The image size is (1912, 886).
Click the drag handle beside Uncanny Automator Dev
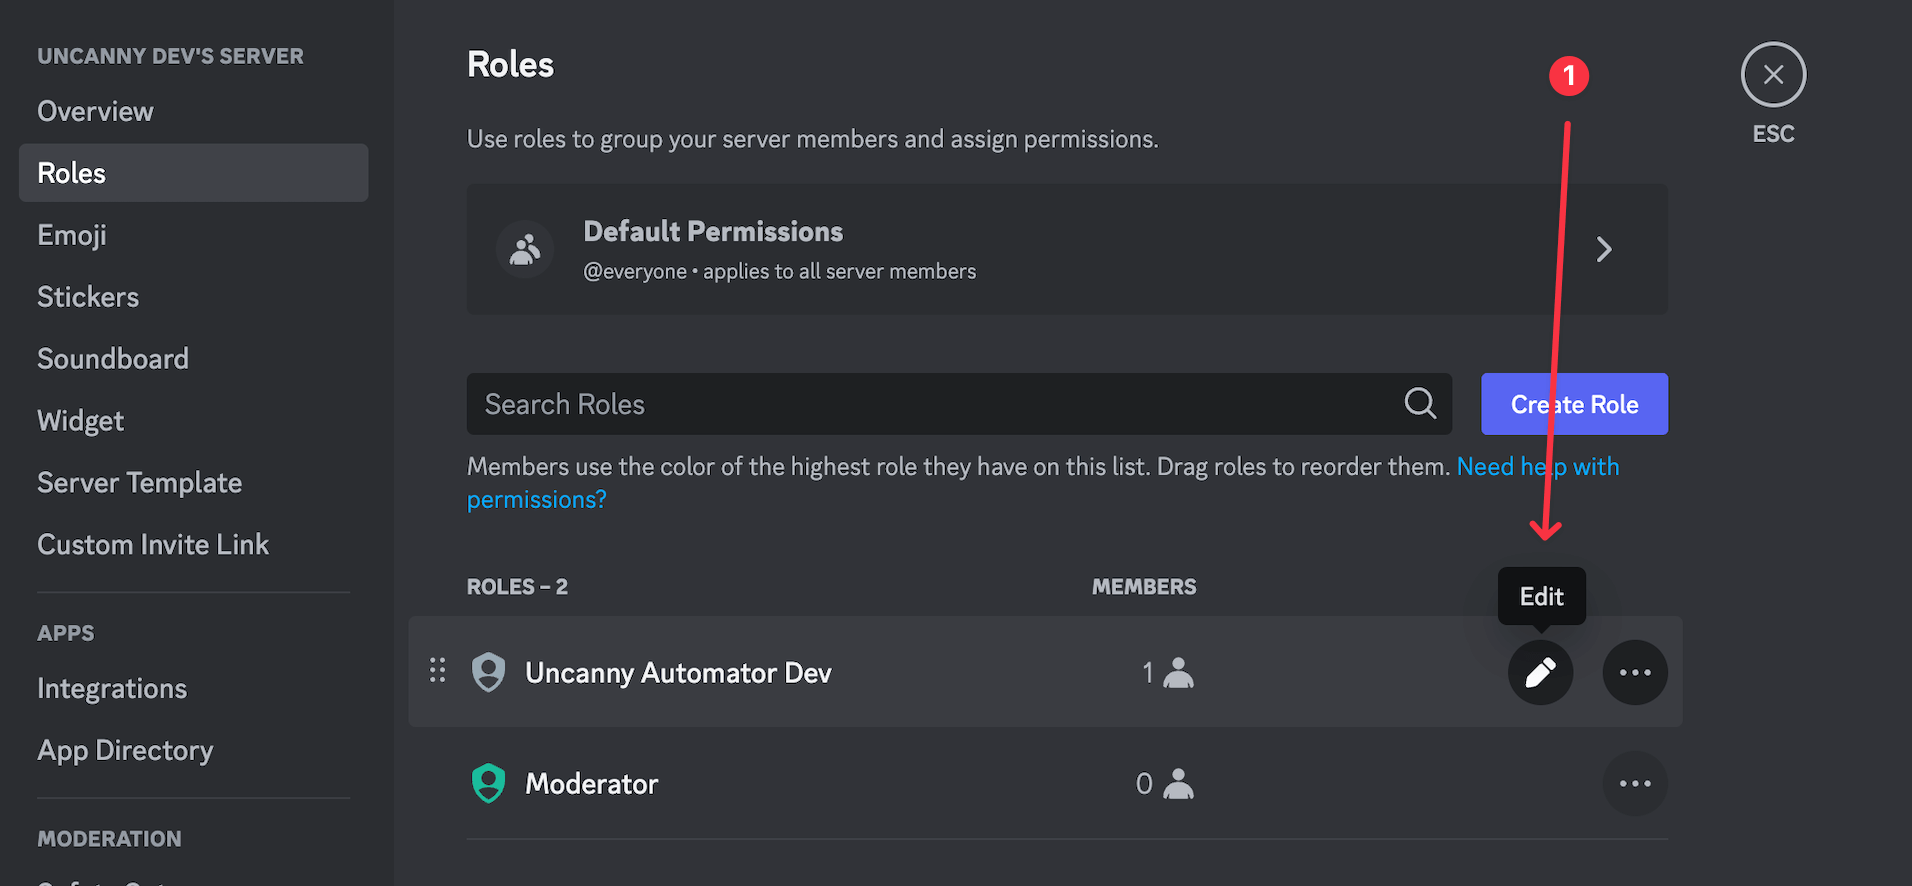(437, 670)
